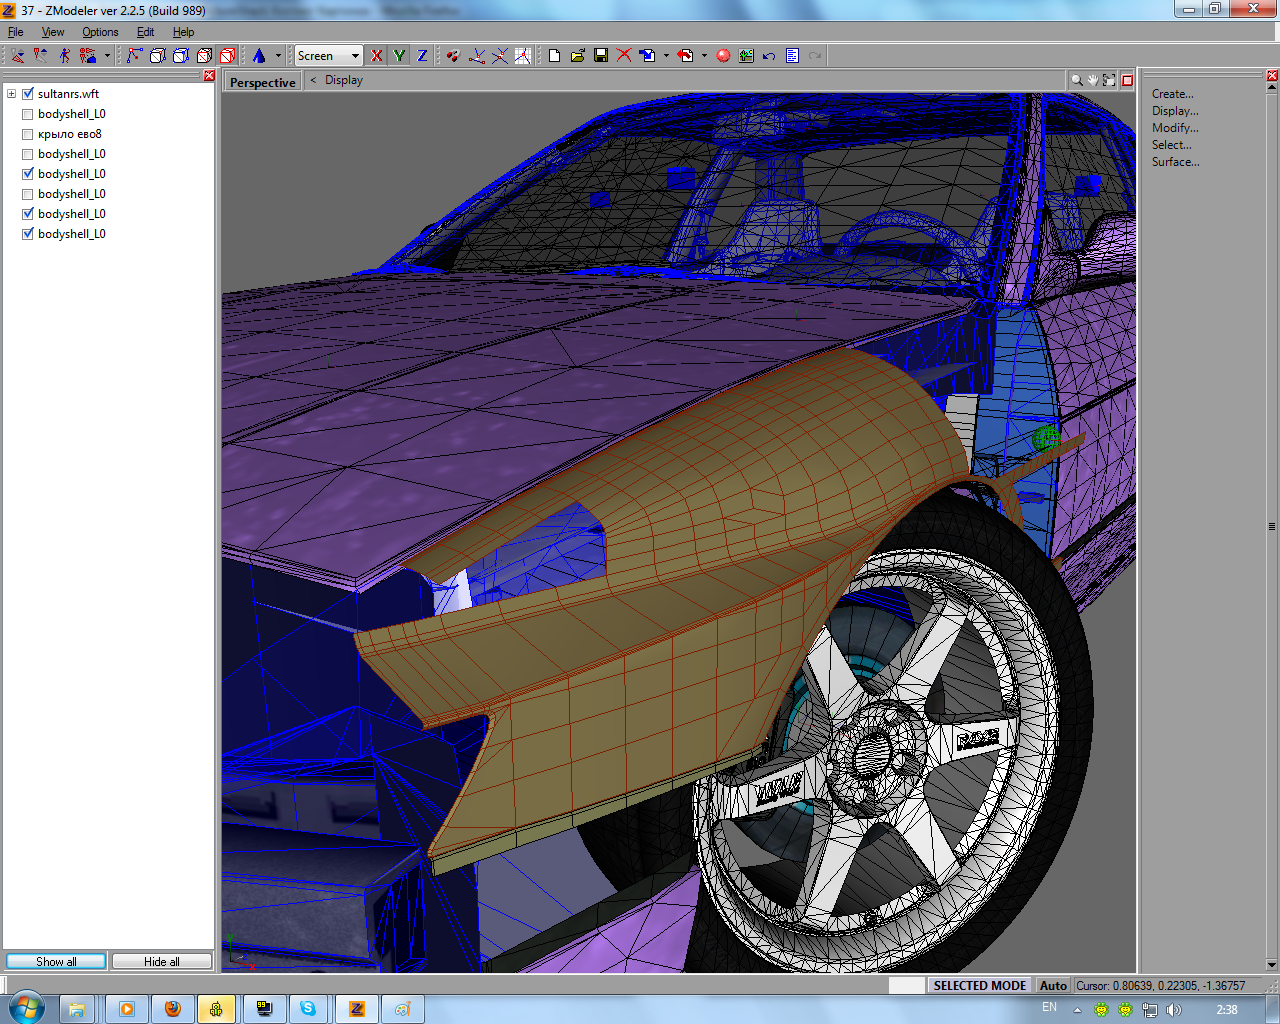The image size is (1280, 1024).
Task: Click the viewport pan hand icon
Action: pyautogui.click(x=1093, y=80)
